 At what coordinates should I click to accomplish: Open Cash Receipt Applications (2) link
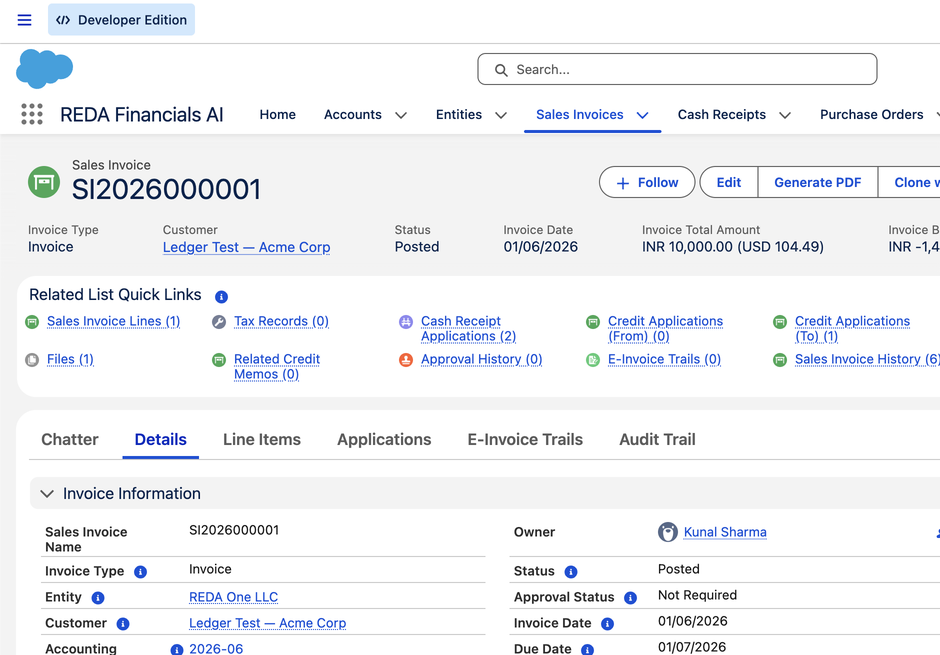[468, 328]
